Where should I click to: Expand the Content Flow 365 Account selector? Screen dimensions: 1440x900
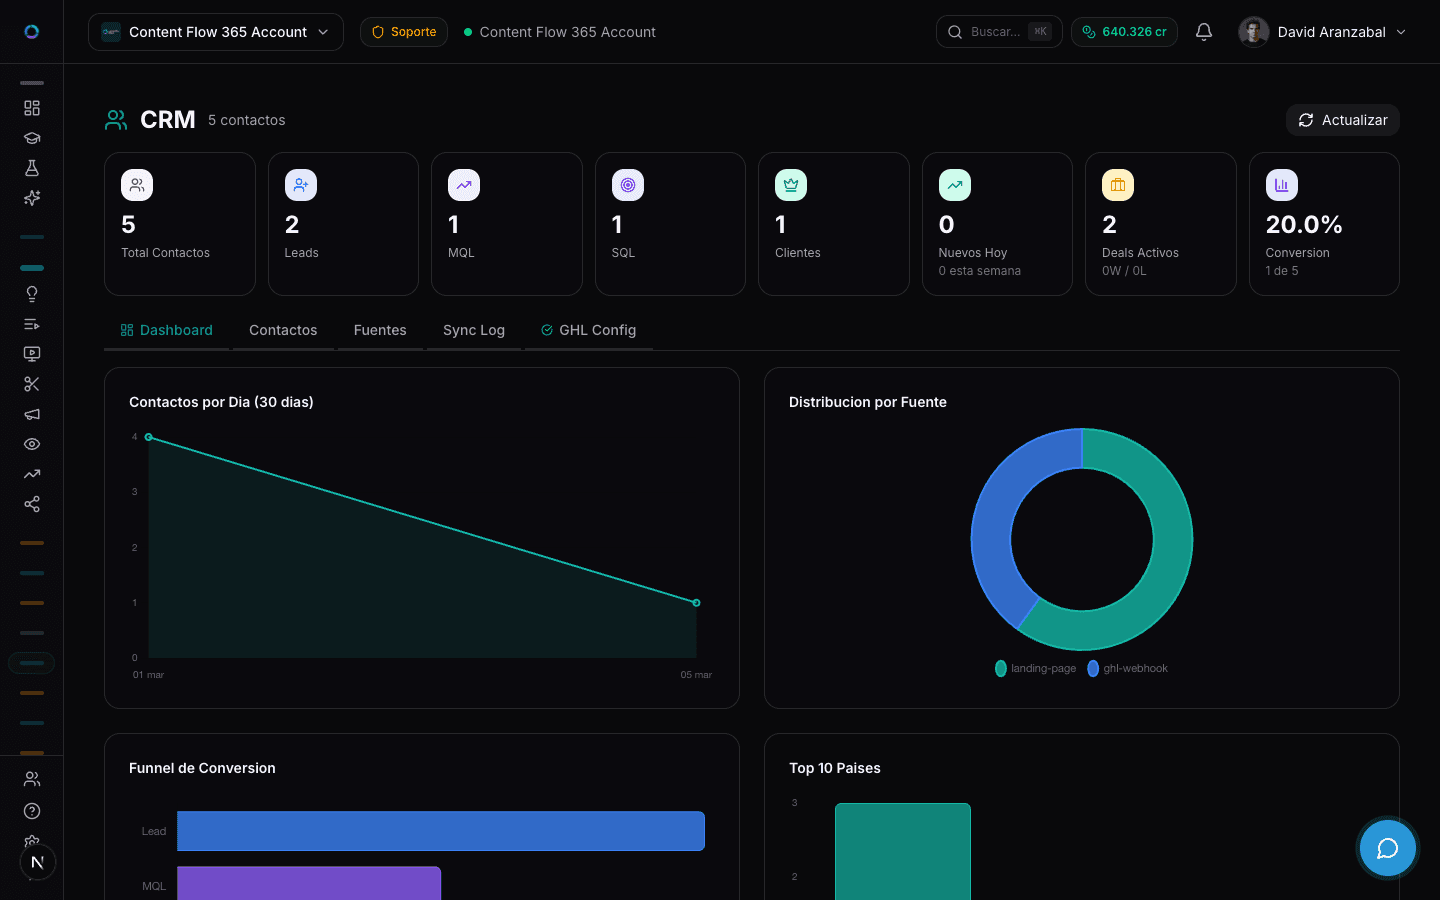[x=216, y=32]
